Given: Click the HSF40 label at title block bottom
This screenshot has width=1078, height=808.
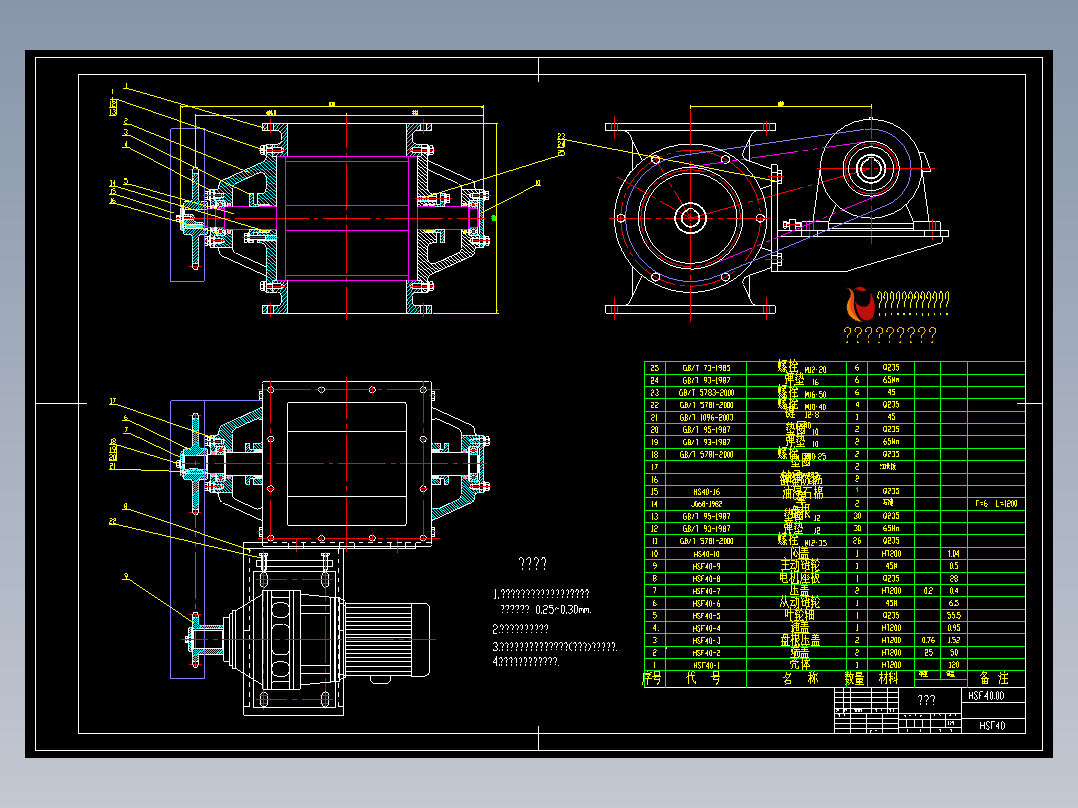Looking at the screenshot, I should (992, 725).
